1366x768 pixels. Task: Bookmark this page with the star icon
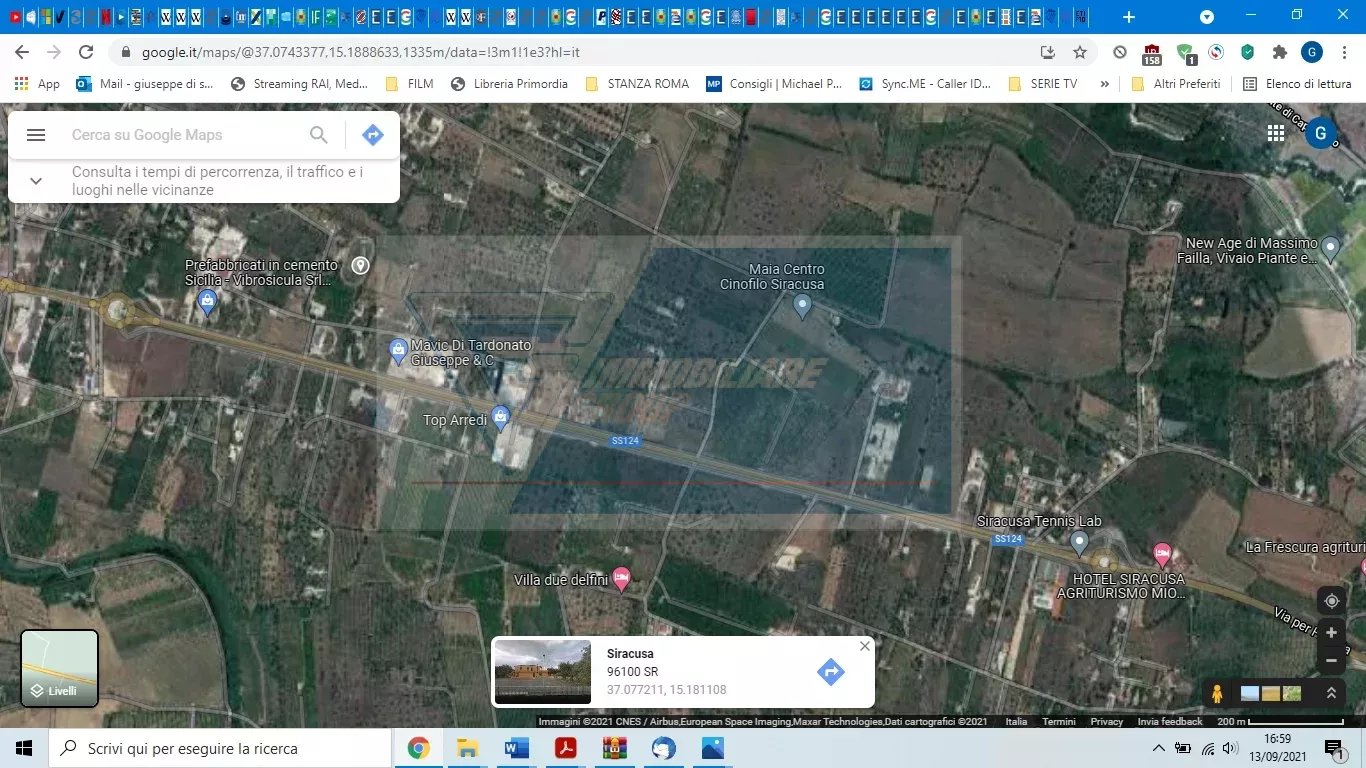coord(1080,52)
